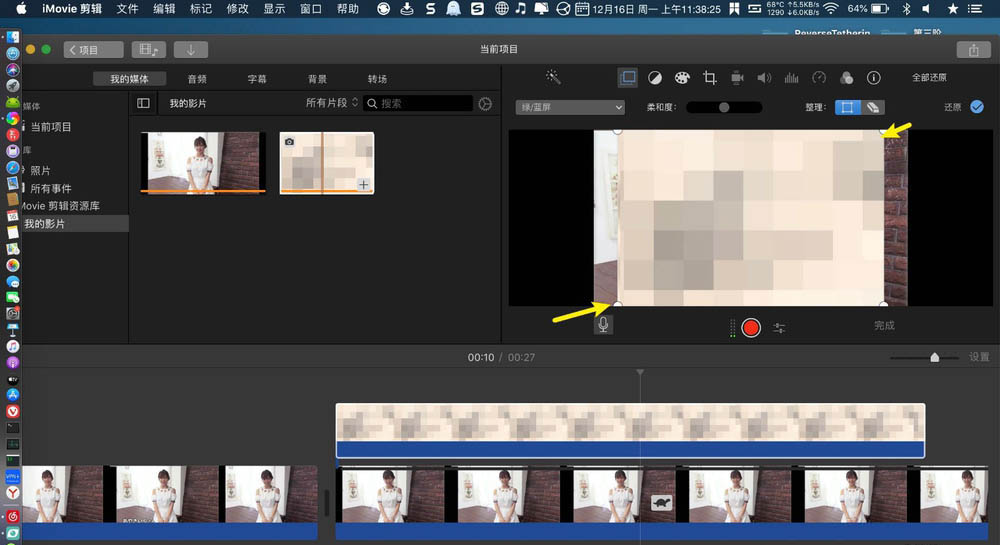Screen dimensions: 1000x545
Task: Start recording with the red record button
Action: pos(751,328)
